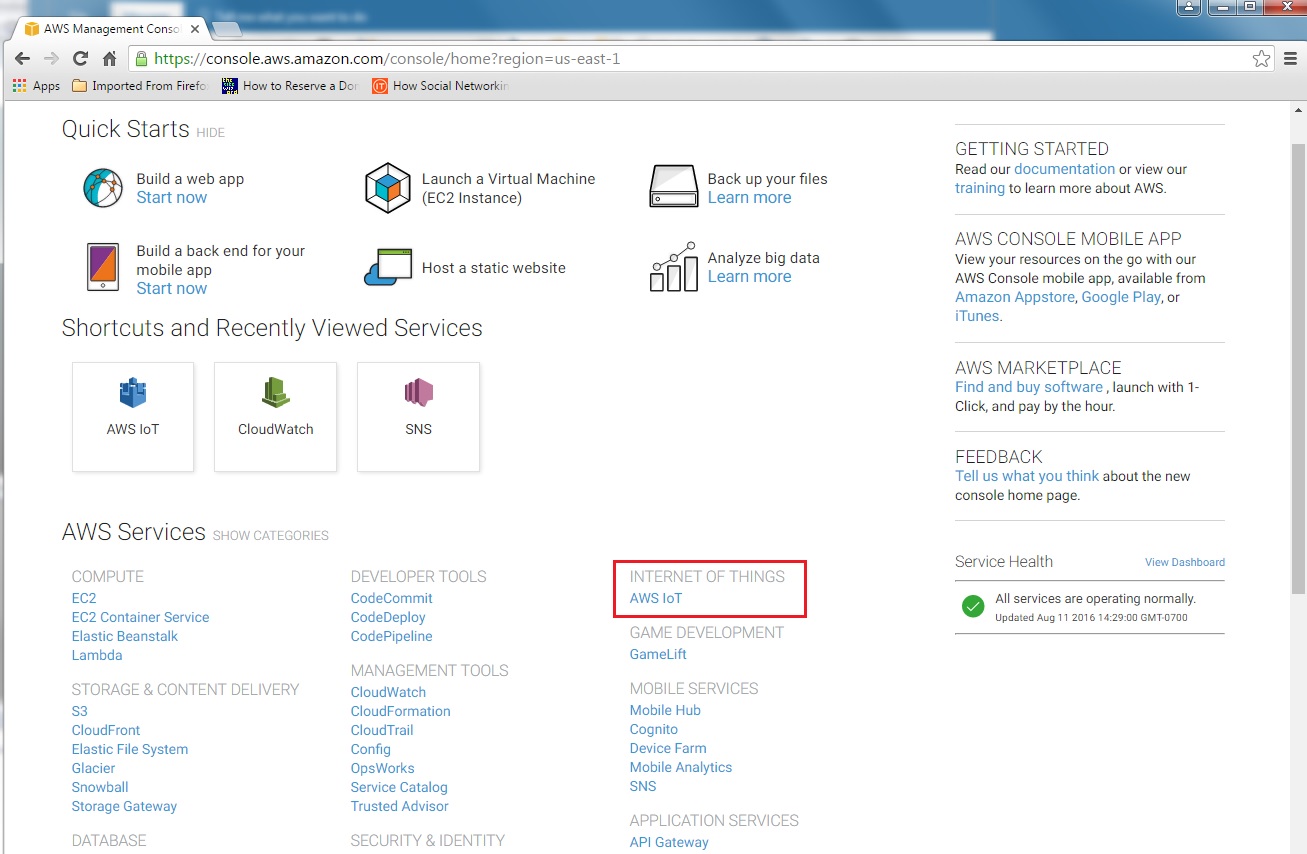Open the Lambda service link

tap(97, 655)
